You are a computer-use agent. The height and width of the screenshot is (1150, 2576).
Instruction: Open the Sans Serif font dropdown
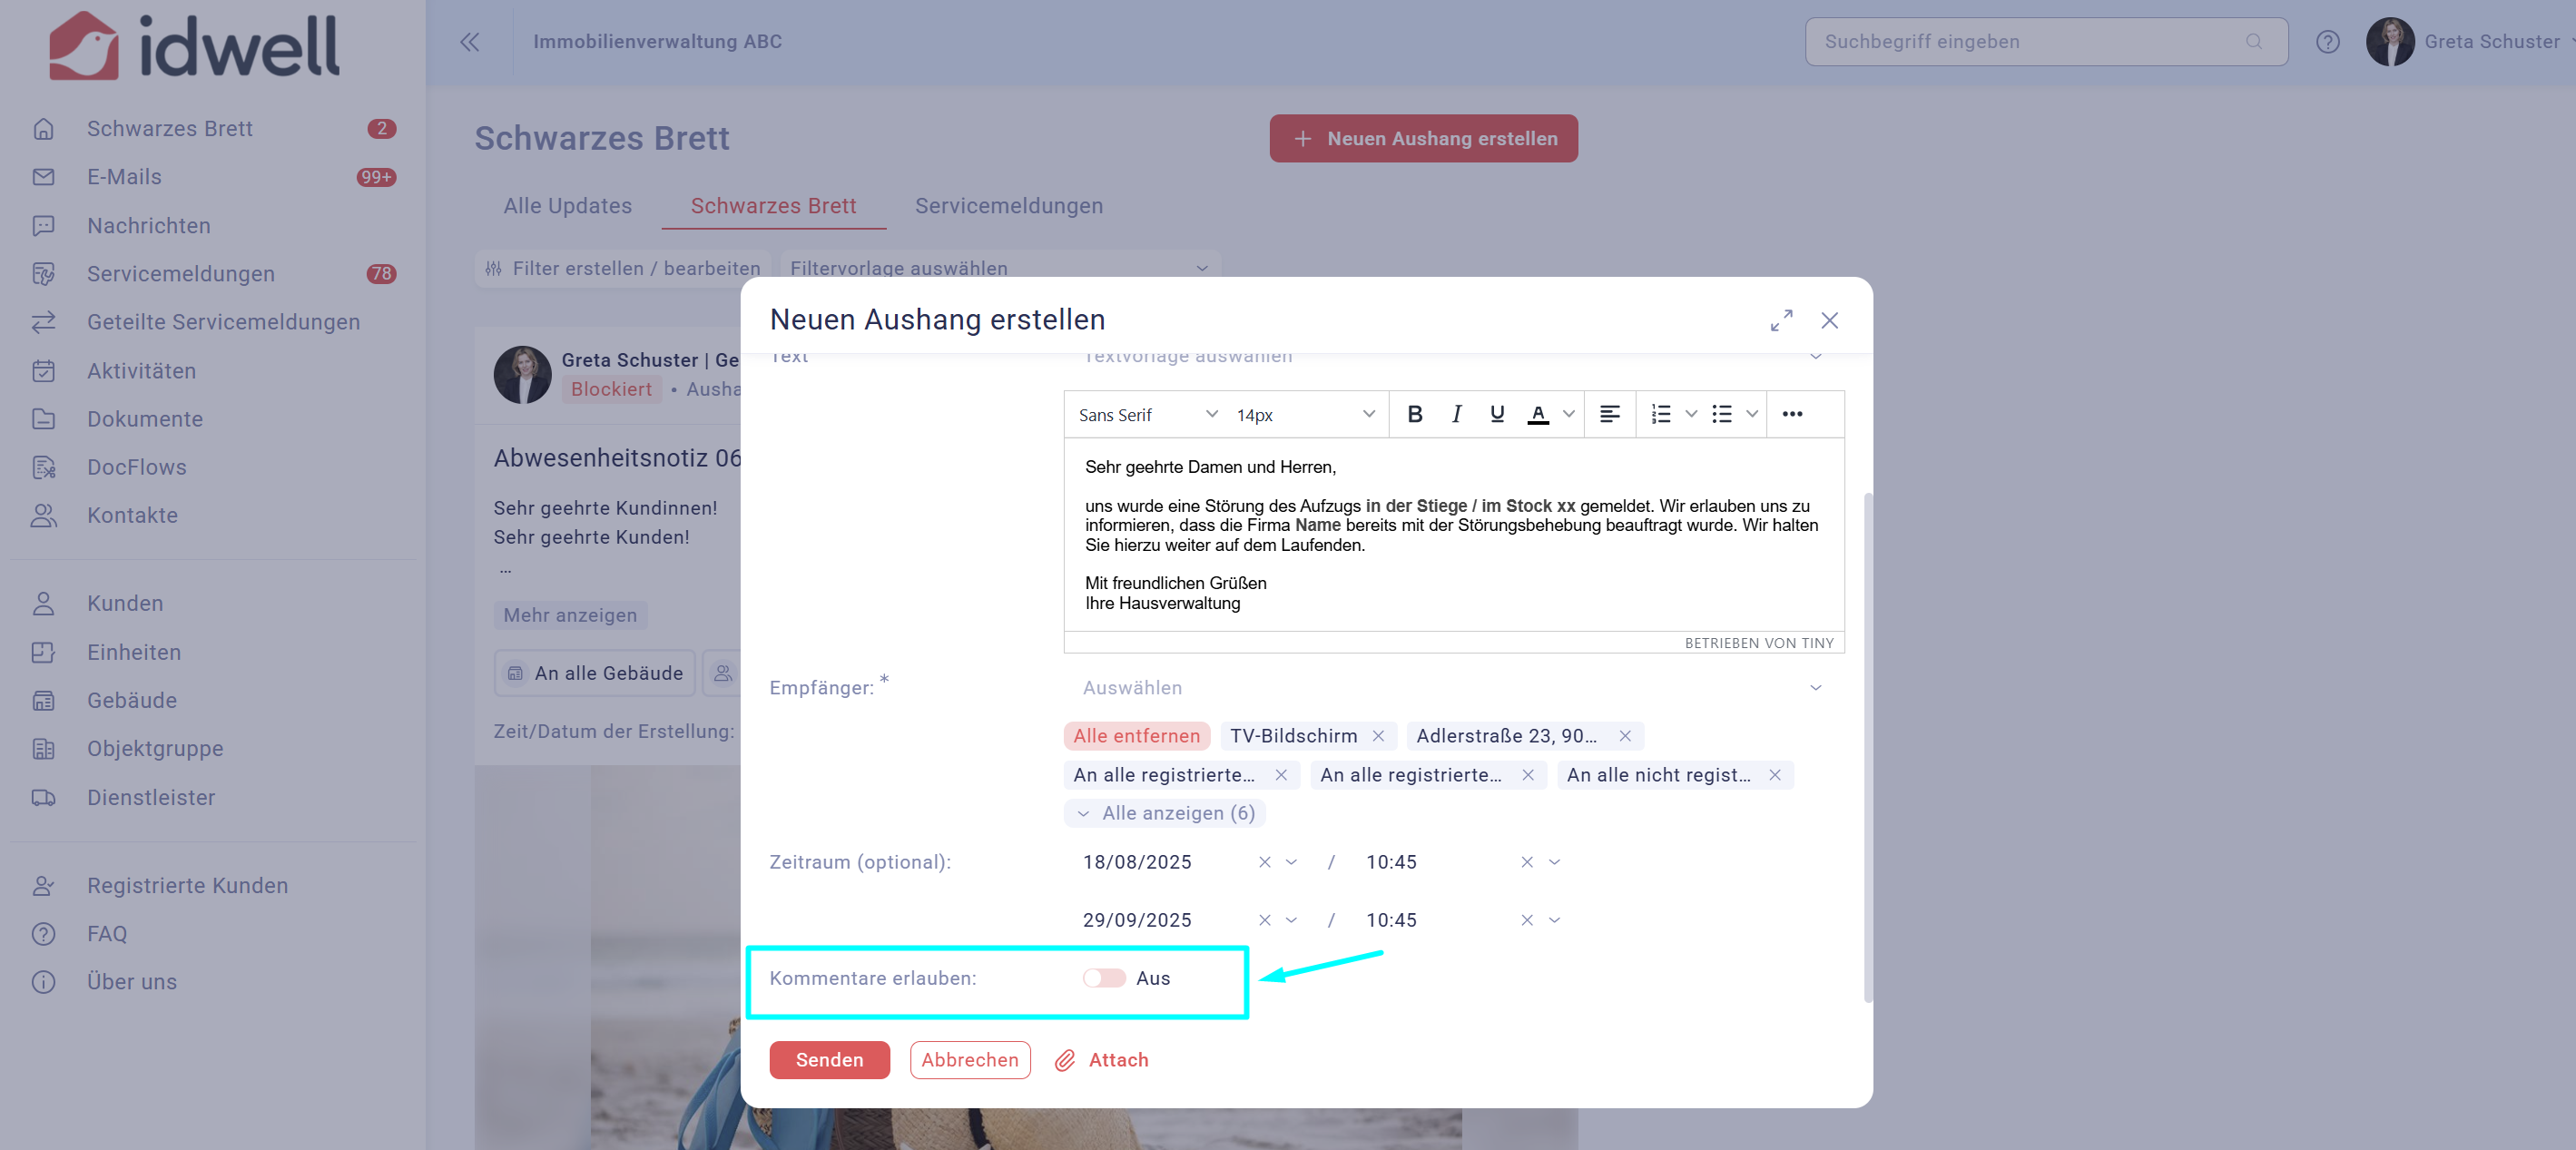point(1147,414)
